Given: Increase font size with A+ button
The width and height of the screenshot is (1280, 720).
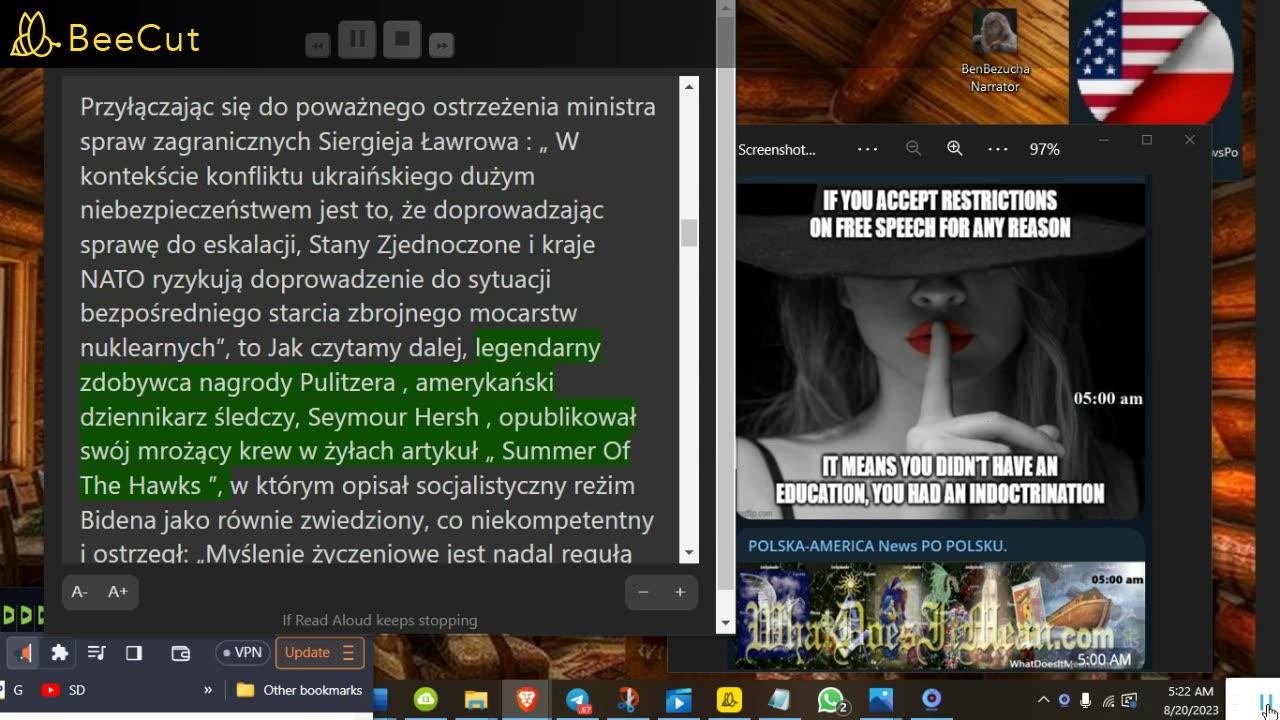Looking at the screenshot, I should (x=118, y=592).
